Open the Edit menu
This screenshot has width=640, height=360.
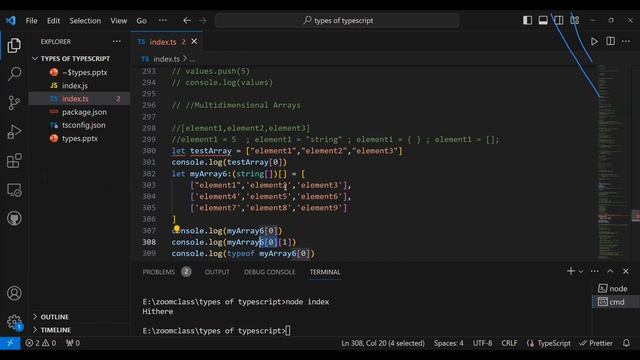(x=53, y=20)
